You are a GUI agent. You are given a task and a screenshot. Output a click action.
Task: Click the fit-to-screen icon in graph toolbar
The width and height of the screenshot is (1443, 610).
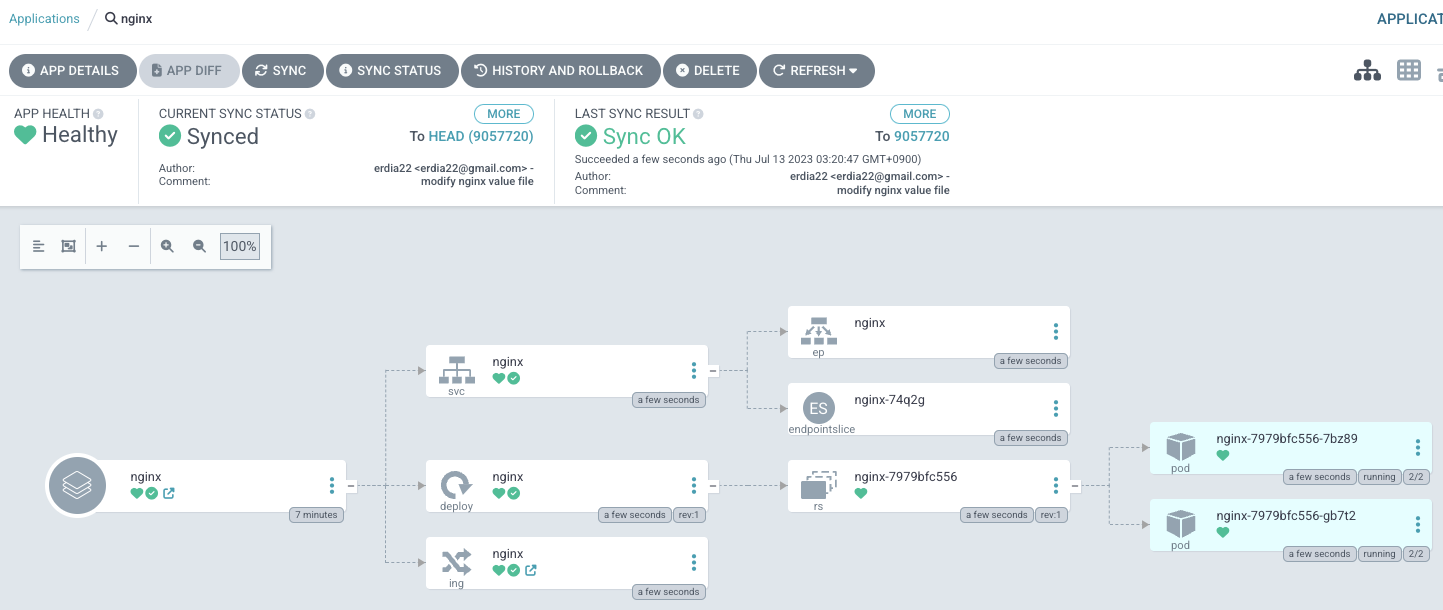click(x=69, y=246)
